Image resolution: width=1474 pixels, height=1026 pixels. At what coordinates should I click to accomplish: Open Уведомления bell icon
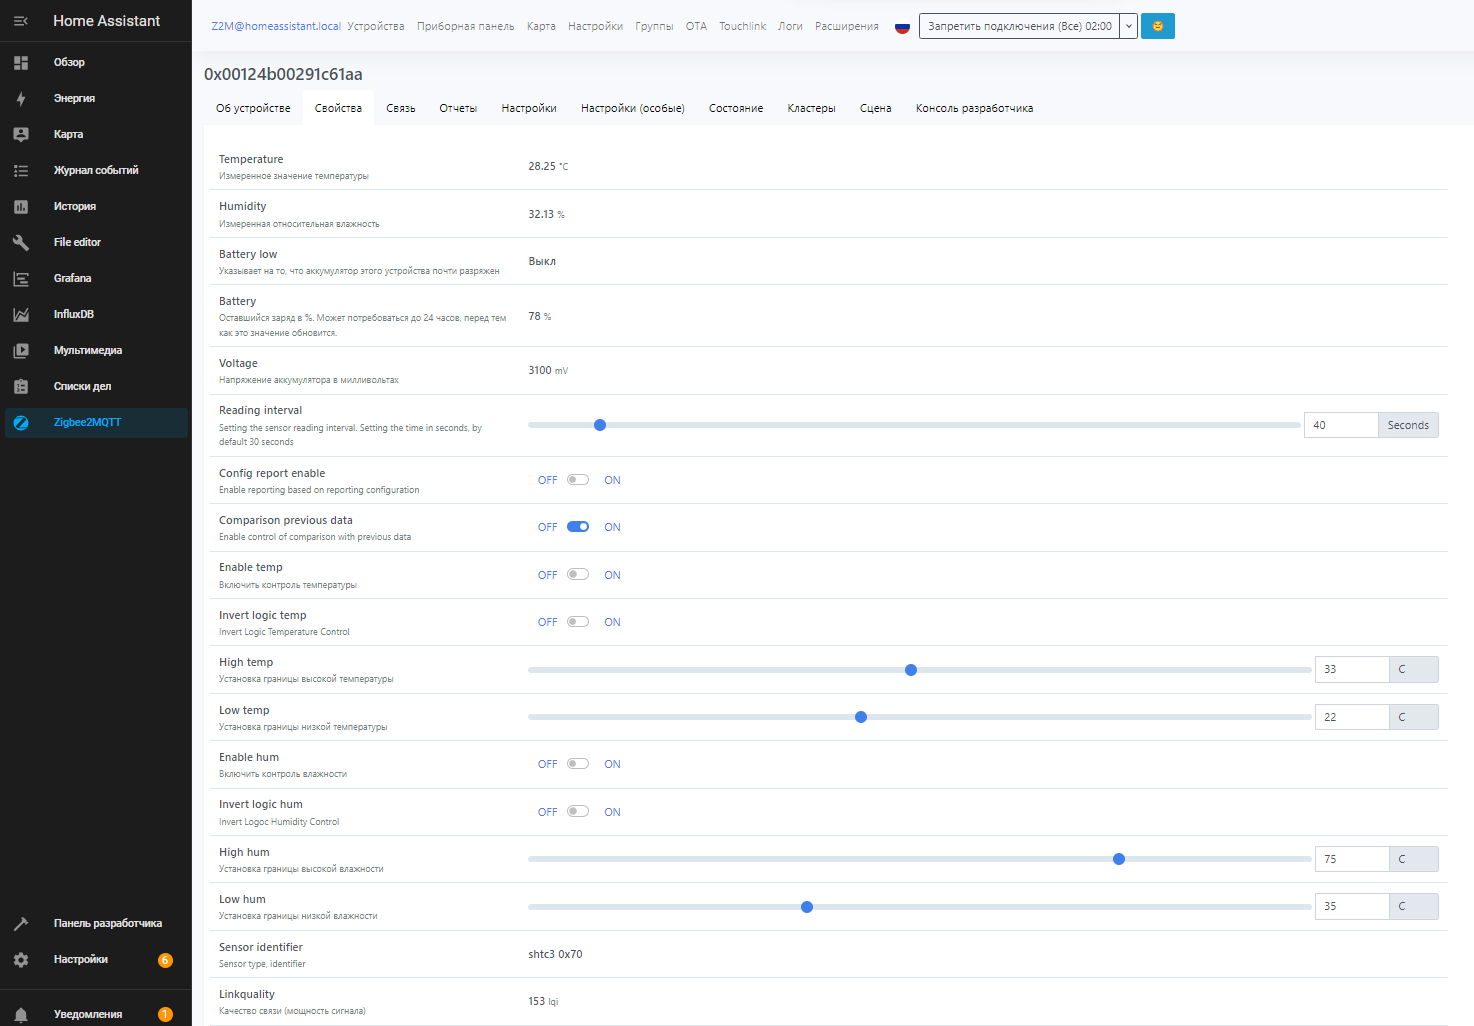pos(21,1014)
